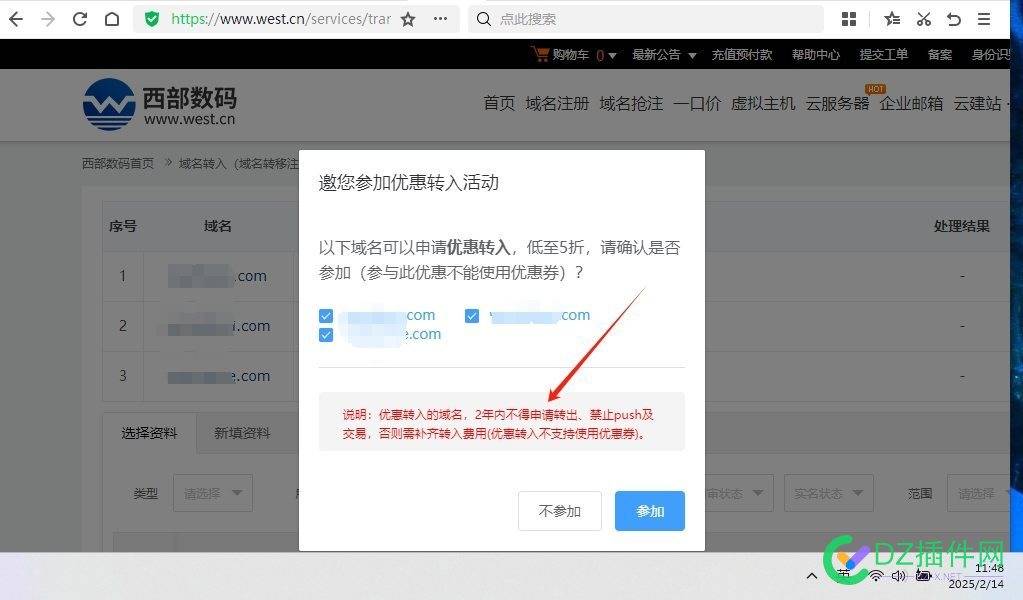This screenshot has height=600, width=1023.
Task: Open the 帮助中心 link
Action: (816, 55)
